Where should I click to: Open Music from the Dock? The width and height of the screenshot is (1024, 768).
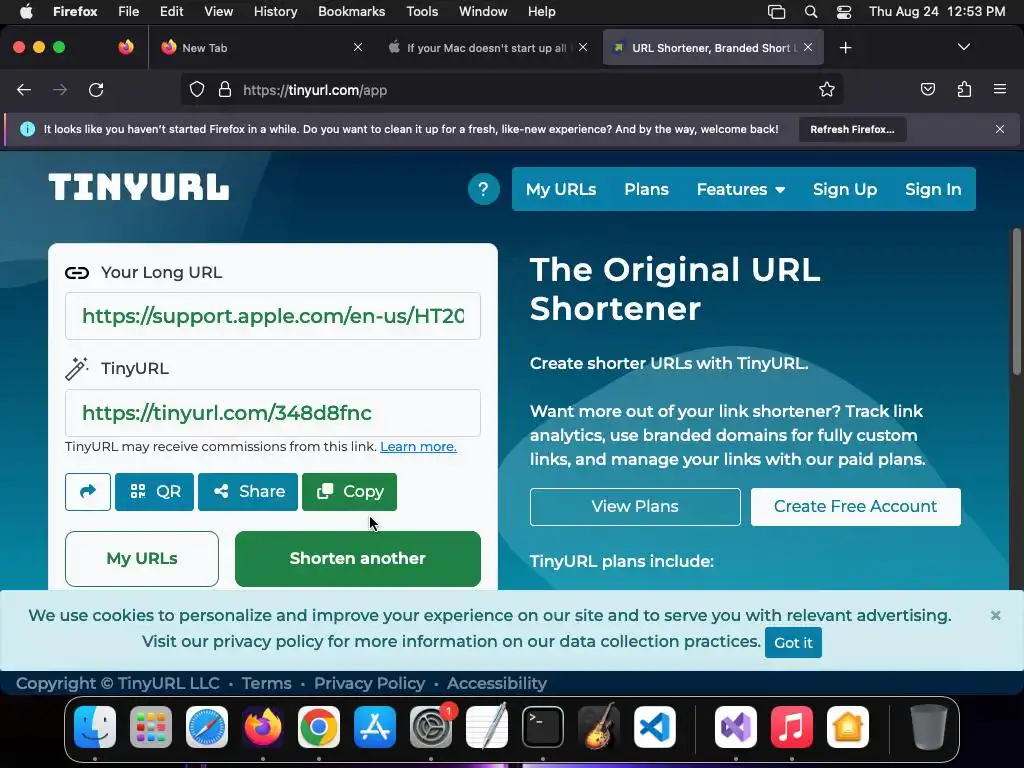tap(792, 727)
